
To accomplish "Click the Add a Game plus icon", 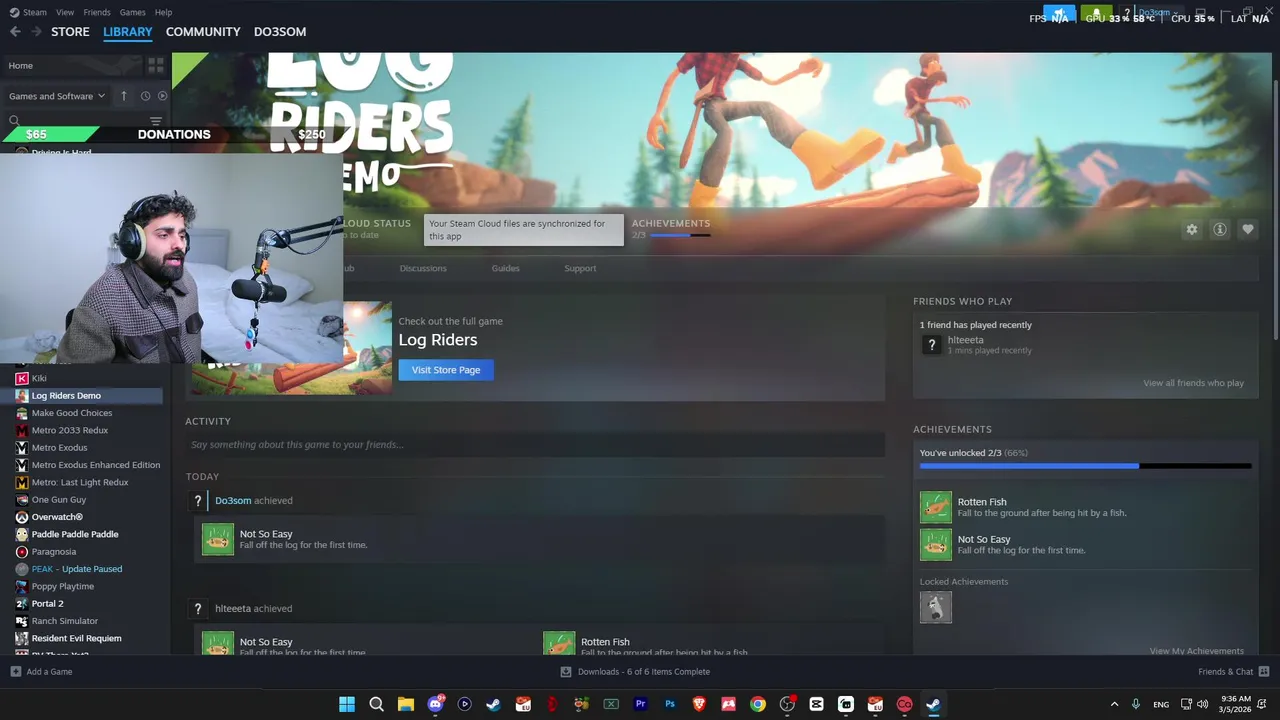I will 15,672.
